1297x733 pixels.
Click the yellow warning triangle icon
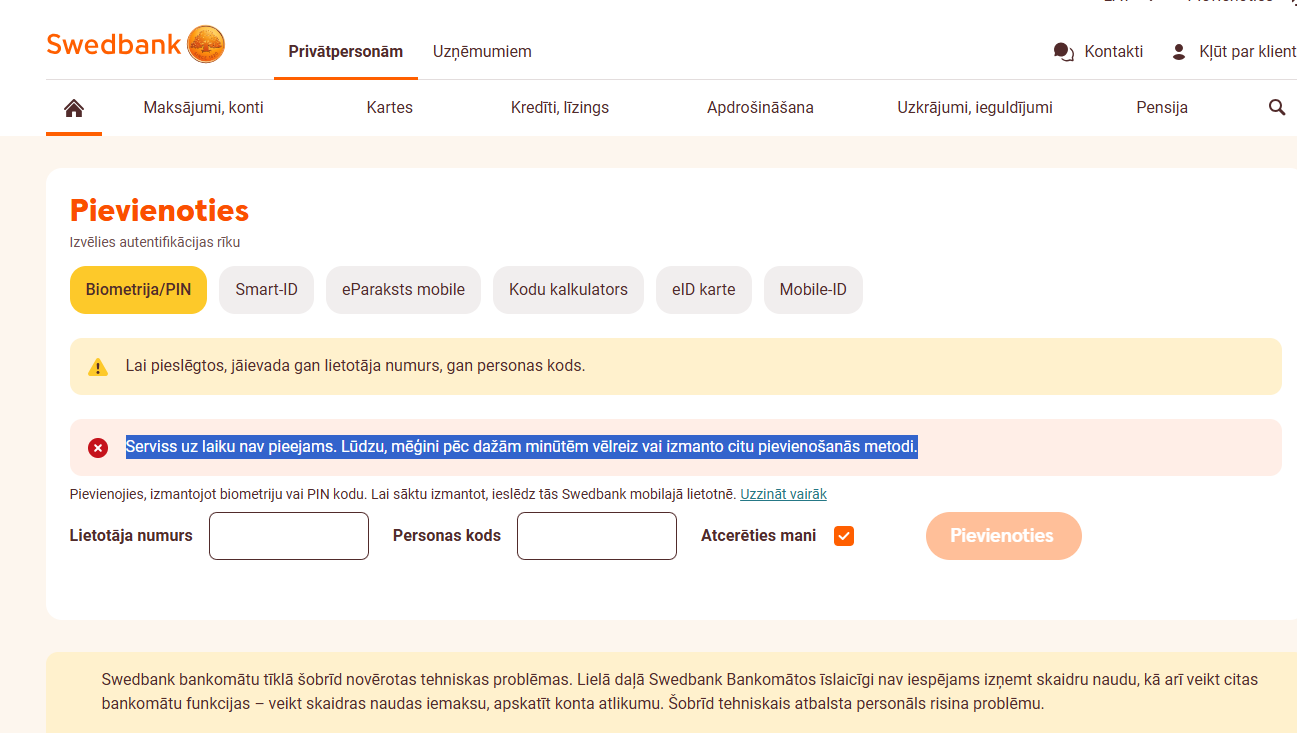[x=98, y=367]
